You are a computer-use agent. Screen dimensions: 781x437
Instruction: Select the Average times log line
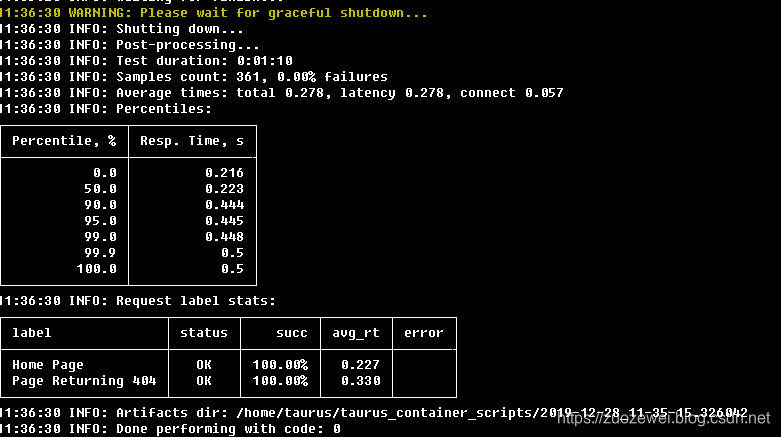coord(282,93)
